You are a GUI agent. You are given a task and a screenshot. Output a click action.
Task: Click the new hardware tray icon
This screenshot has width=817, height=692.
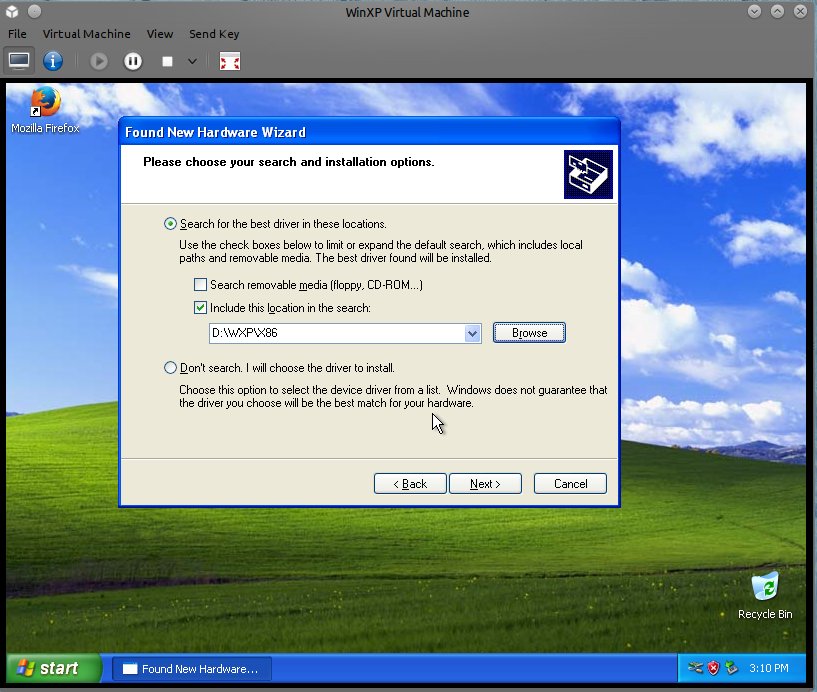[732, 668]
